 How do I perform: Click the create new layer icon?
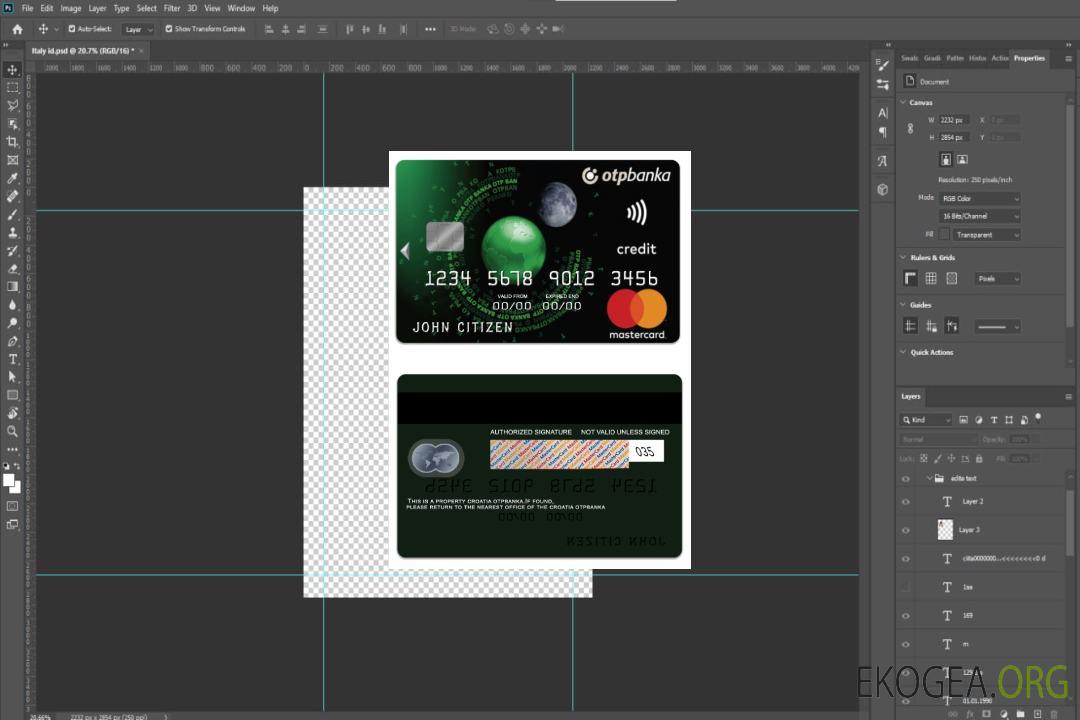point(1037,714)
